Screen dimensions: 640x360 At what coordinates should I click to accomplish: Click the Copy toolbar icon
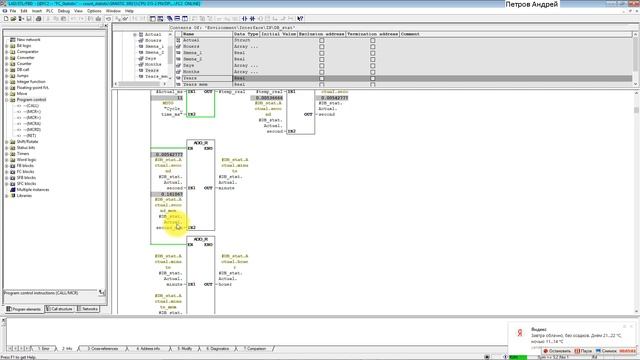(x=56, y=19)
